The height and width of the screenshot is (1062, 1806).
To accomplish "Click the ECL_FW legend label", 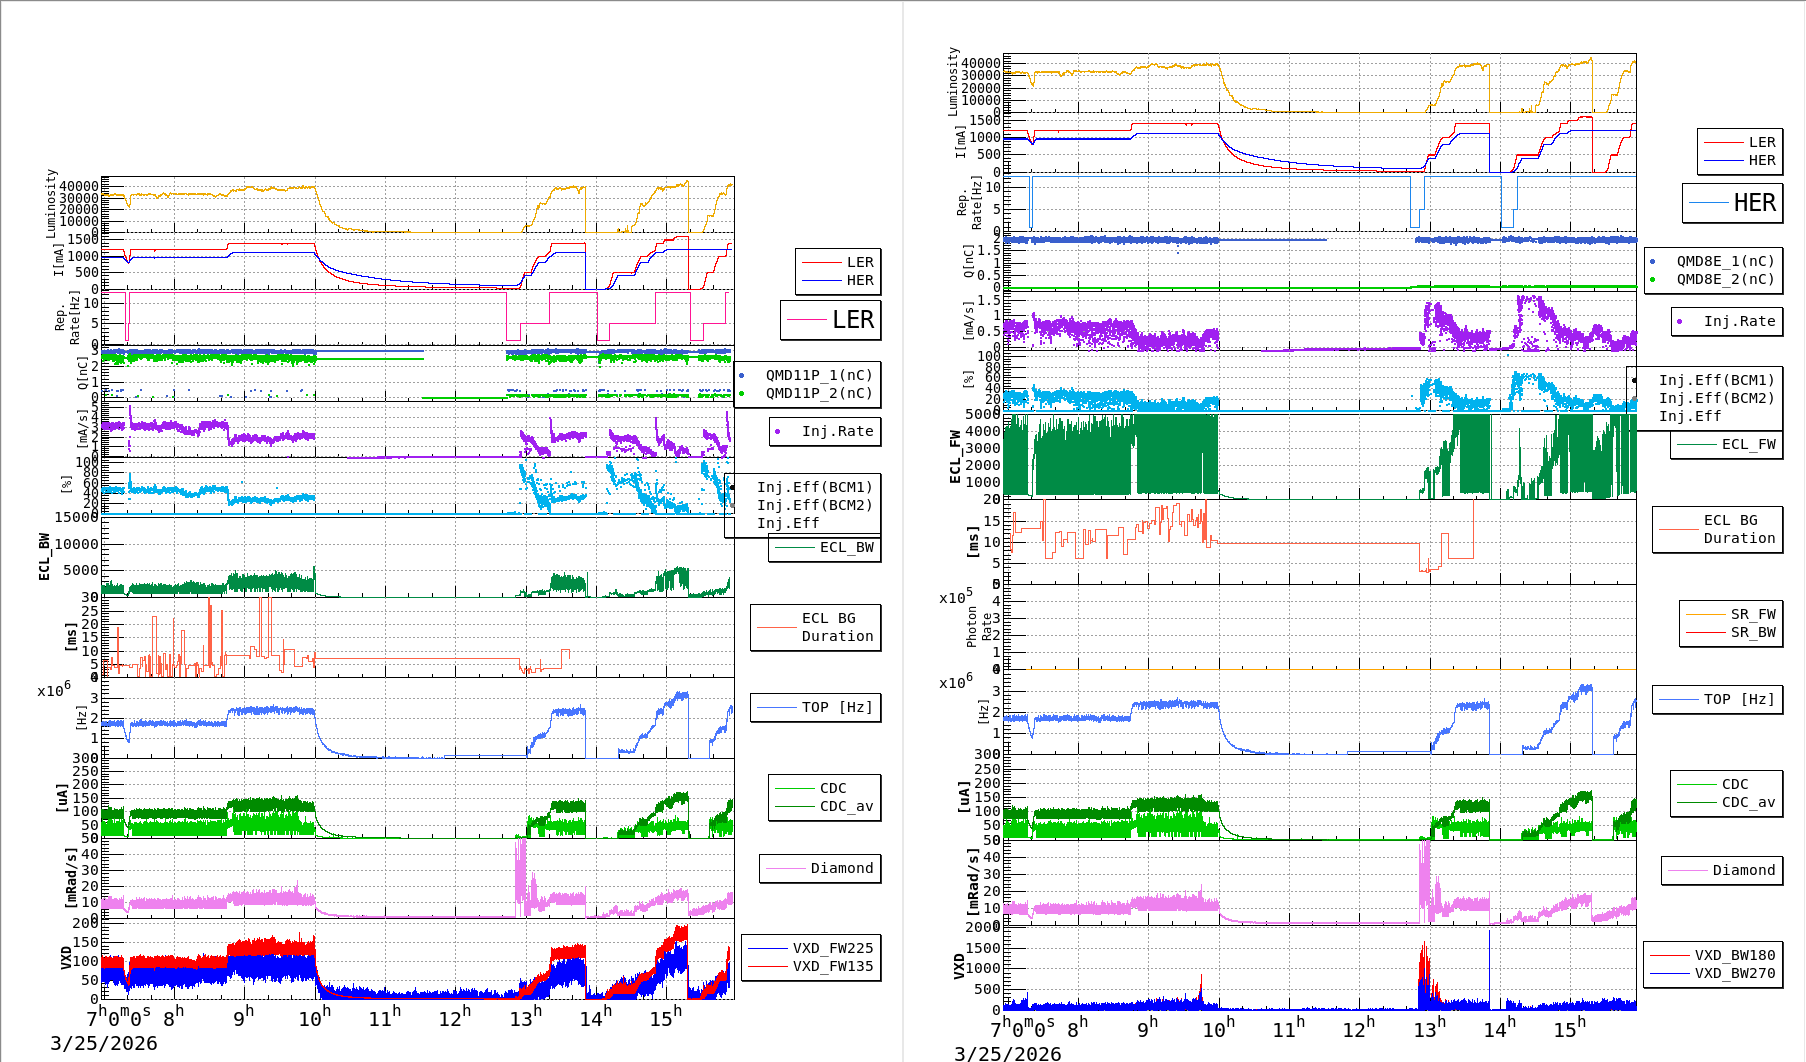I will (x=1748, y=444).
